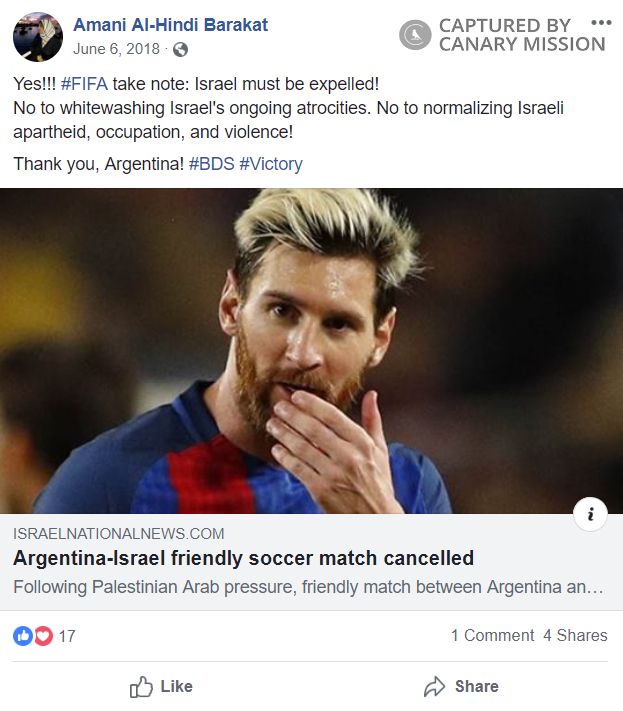Click the June 6, 2018 timestamp
The image size is (623, 711).
pos(115,50)
